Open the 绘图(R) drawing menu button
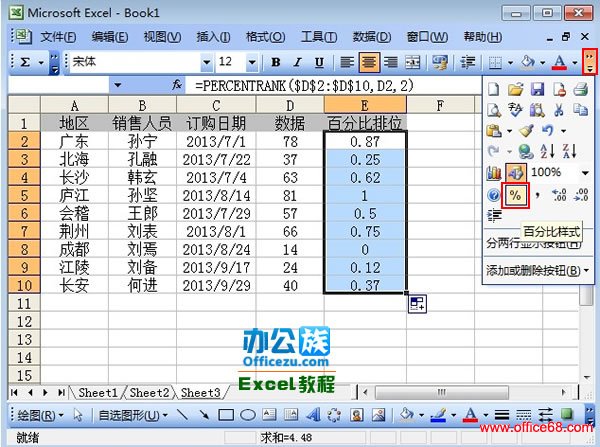Image resolution: width=600 pixels, height=447 pixels. (41, 415)
